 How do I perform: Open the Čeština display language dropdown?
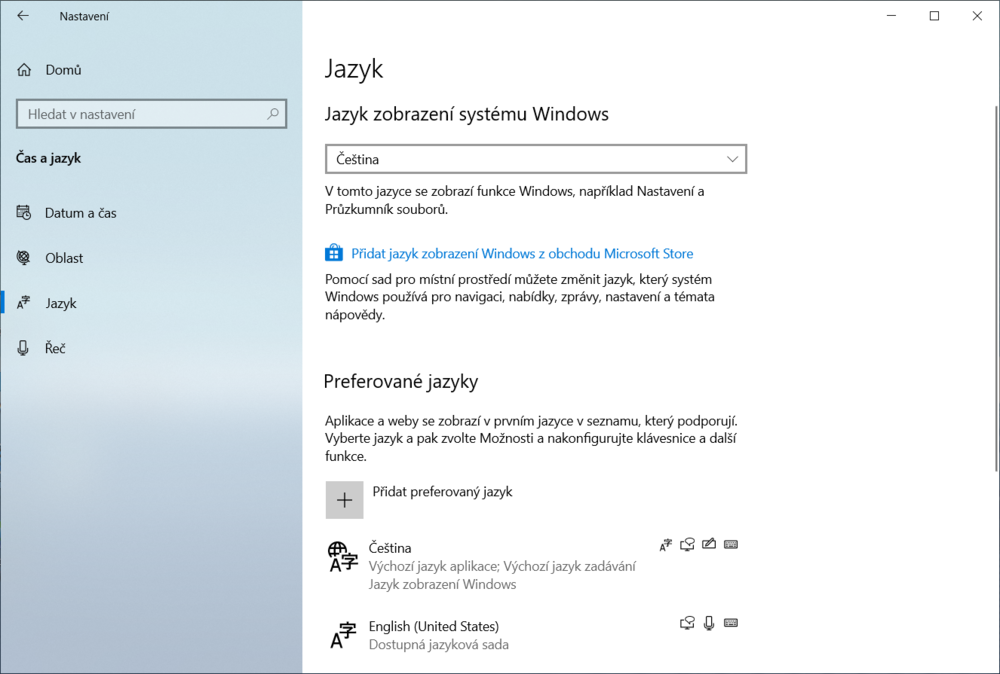[535, 159]
